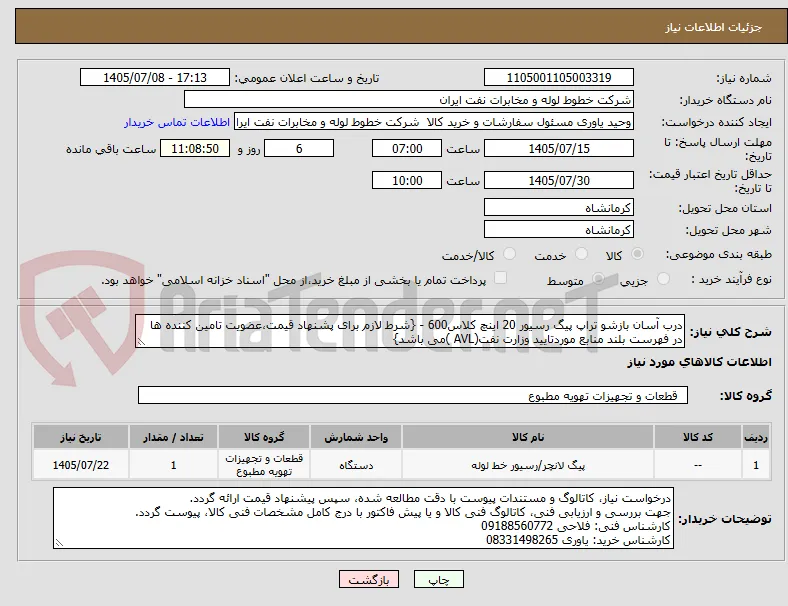Select the کالا radio button
Image resolution: width=788 pixels, height=606 pixels.
click(x=637, y=254)
